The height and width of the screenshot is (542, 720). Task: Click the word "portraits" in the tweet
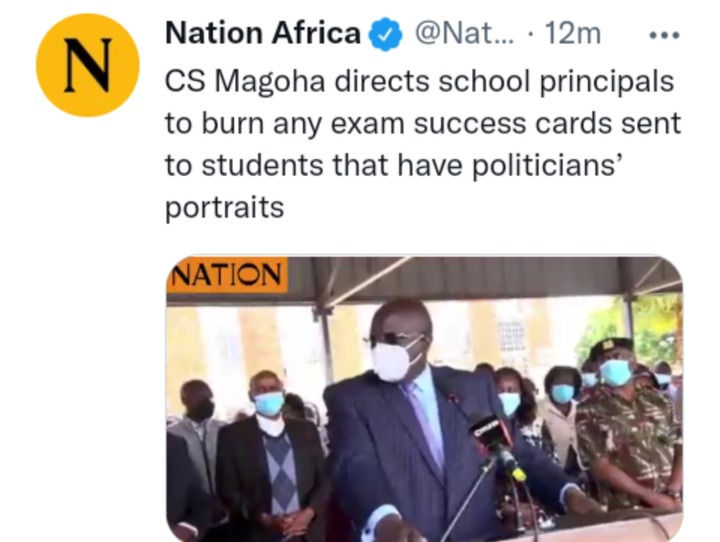click(225, 208)
